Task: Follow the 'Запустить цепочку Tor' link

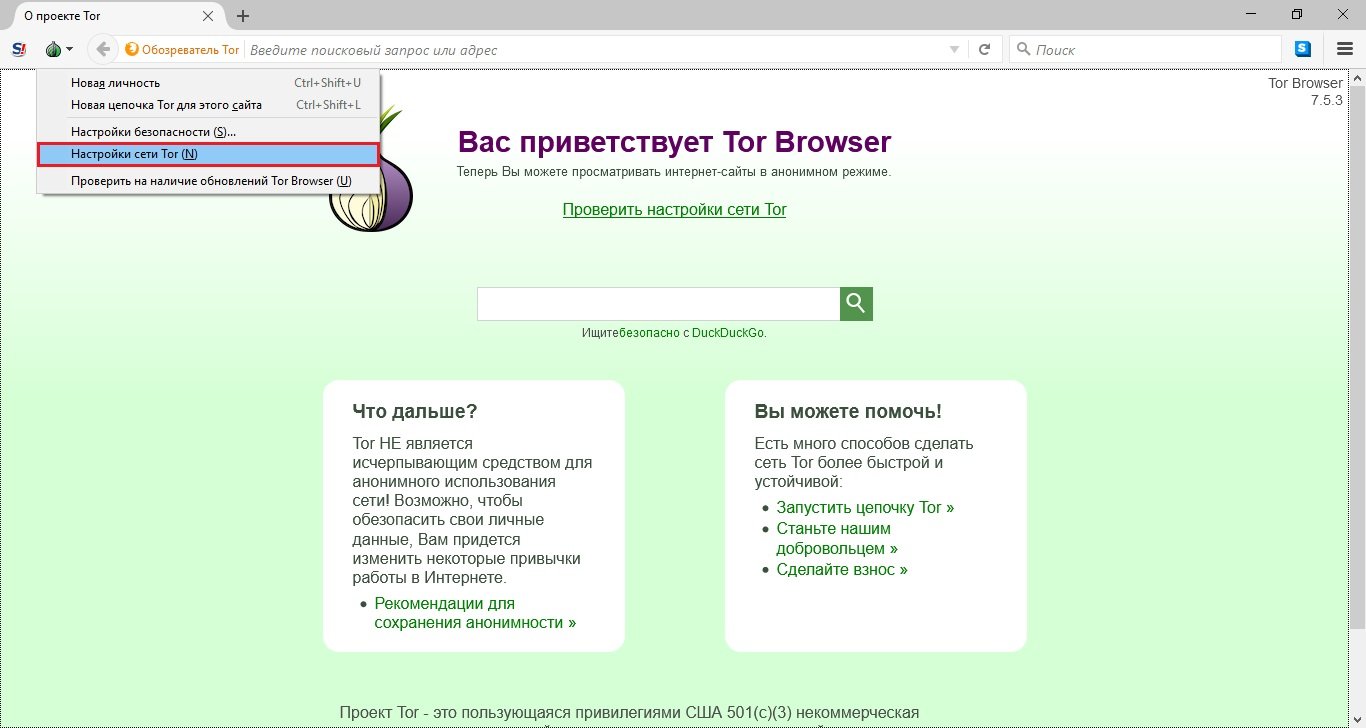Action: click(x=865, y=508)
